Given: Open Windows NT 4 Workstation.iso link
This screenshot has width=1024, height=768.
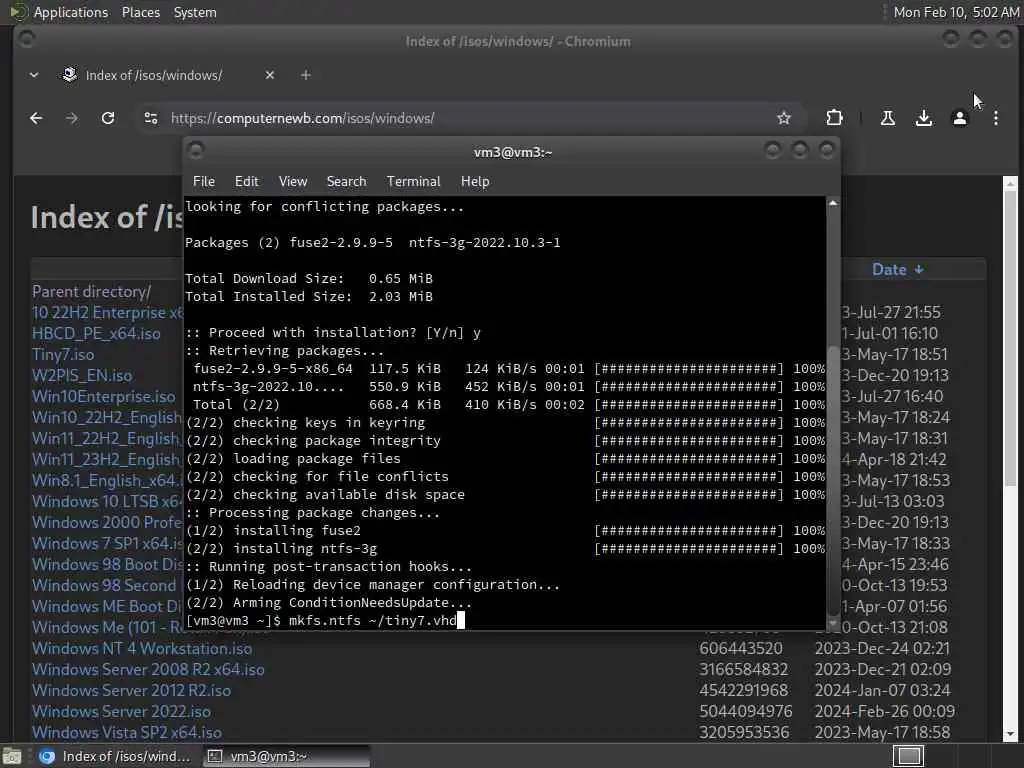Looking at the screenshot, I should coord(142,648).
